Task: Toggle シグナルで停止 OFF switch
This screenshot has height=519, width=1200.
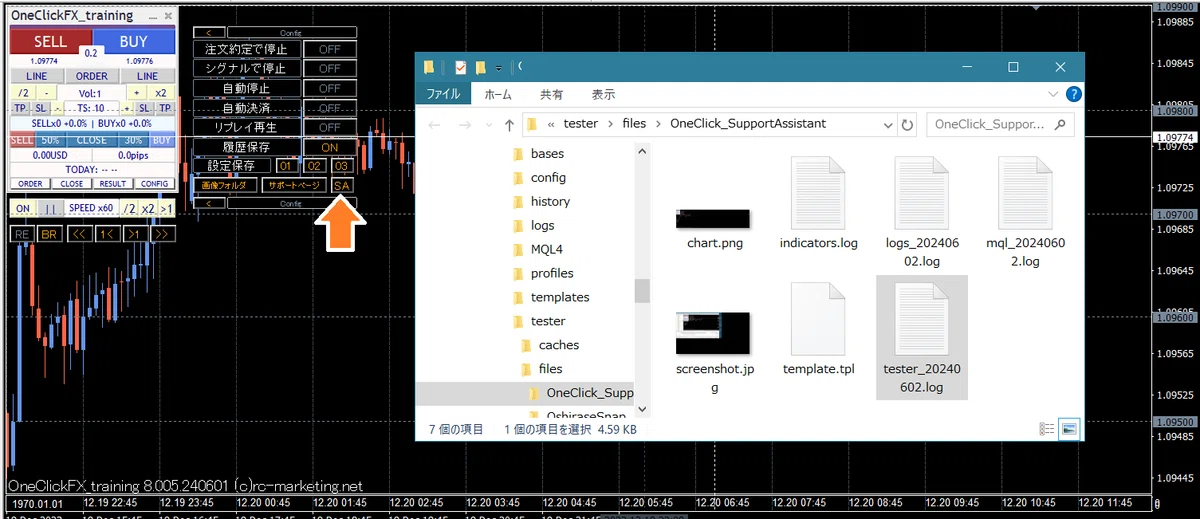Action: coord(329,68)
